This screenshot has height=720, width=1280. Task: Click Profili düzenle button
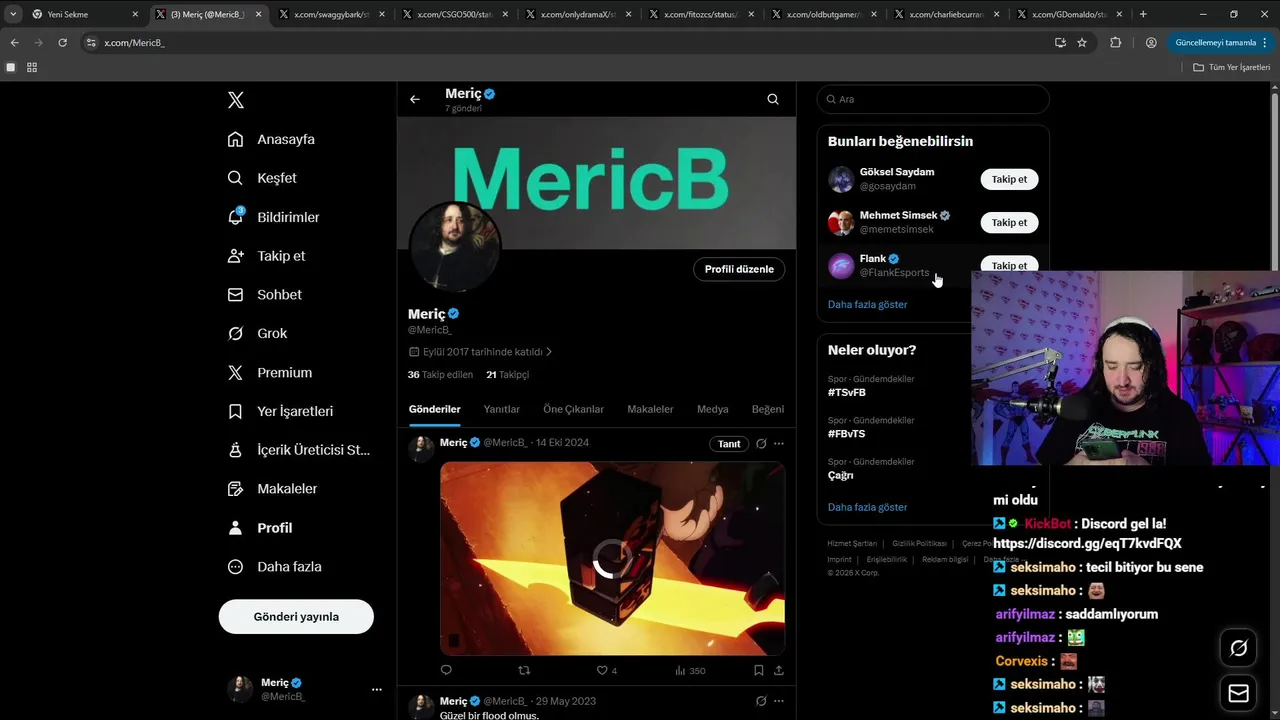coord(739,269)
